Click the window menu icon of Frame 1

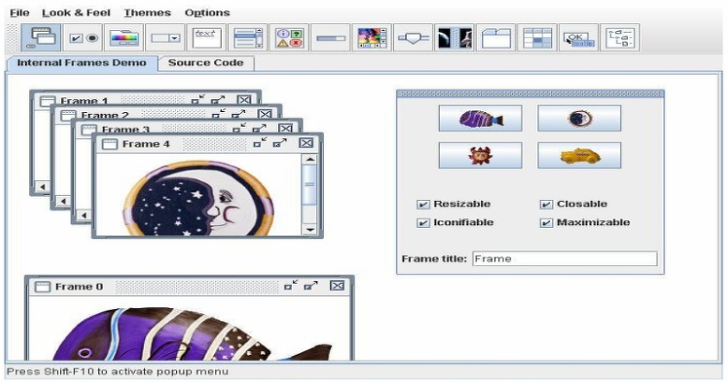(47, 101)
